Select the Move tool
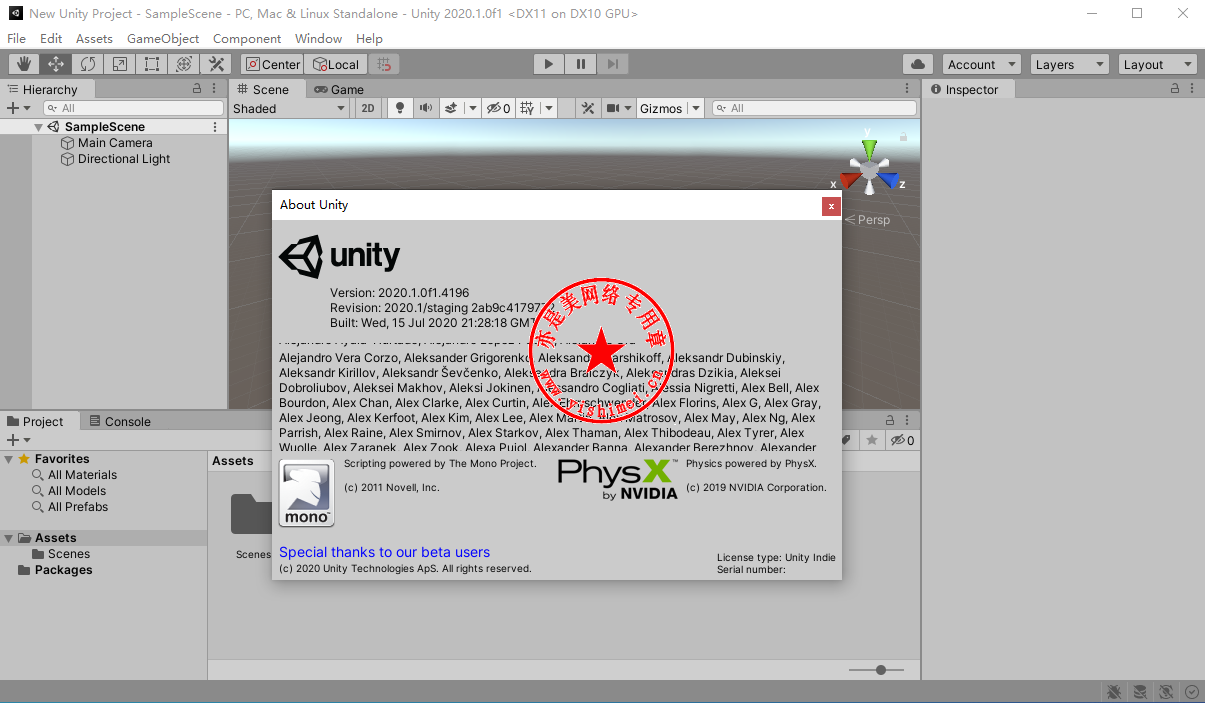The height and width of the screenshot is (703, 1205). (56, 64)
